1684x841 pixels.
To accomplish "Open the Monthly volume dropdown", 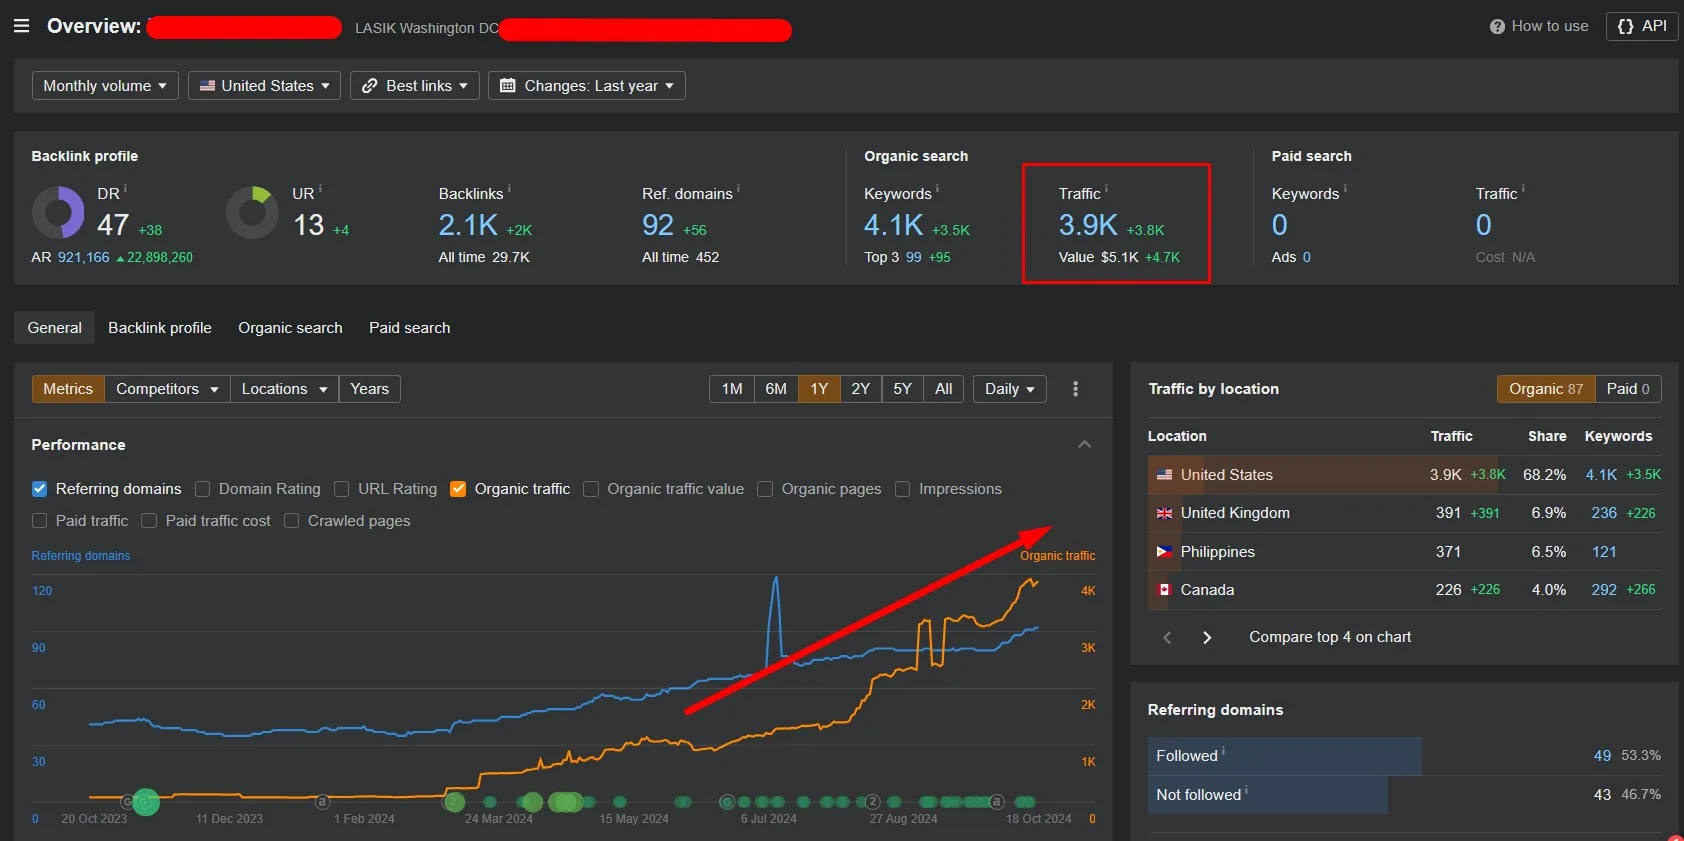I will tap(105, 86).
